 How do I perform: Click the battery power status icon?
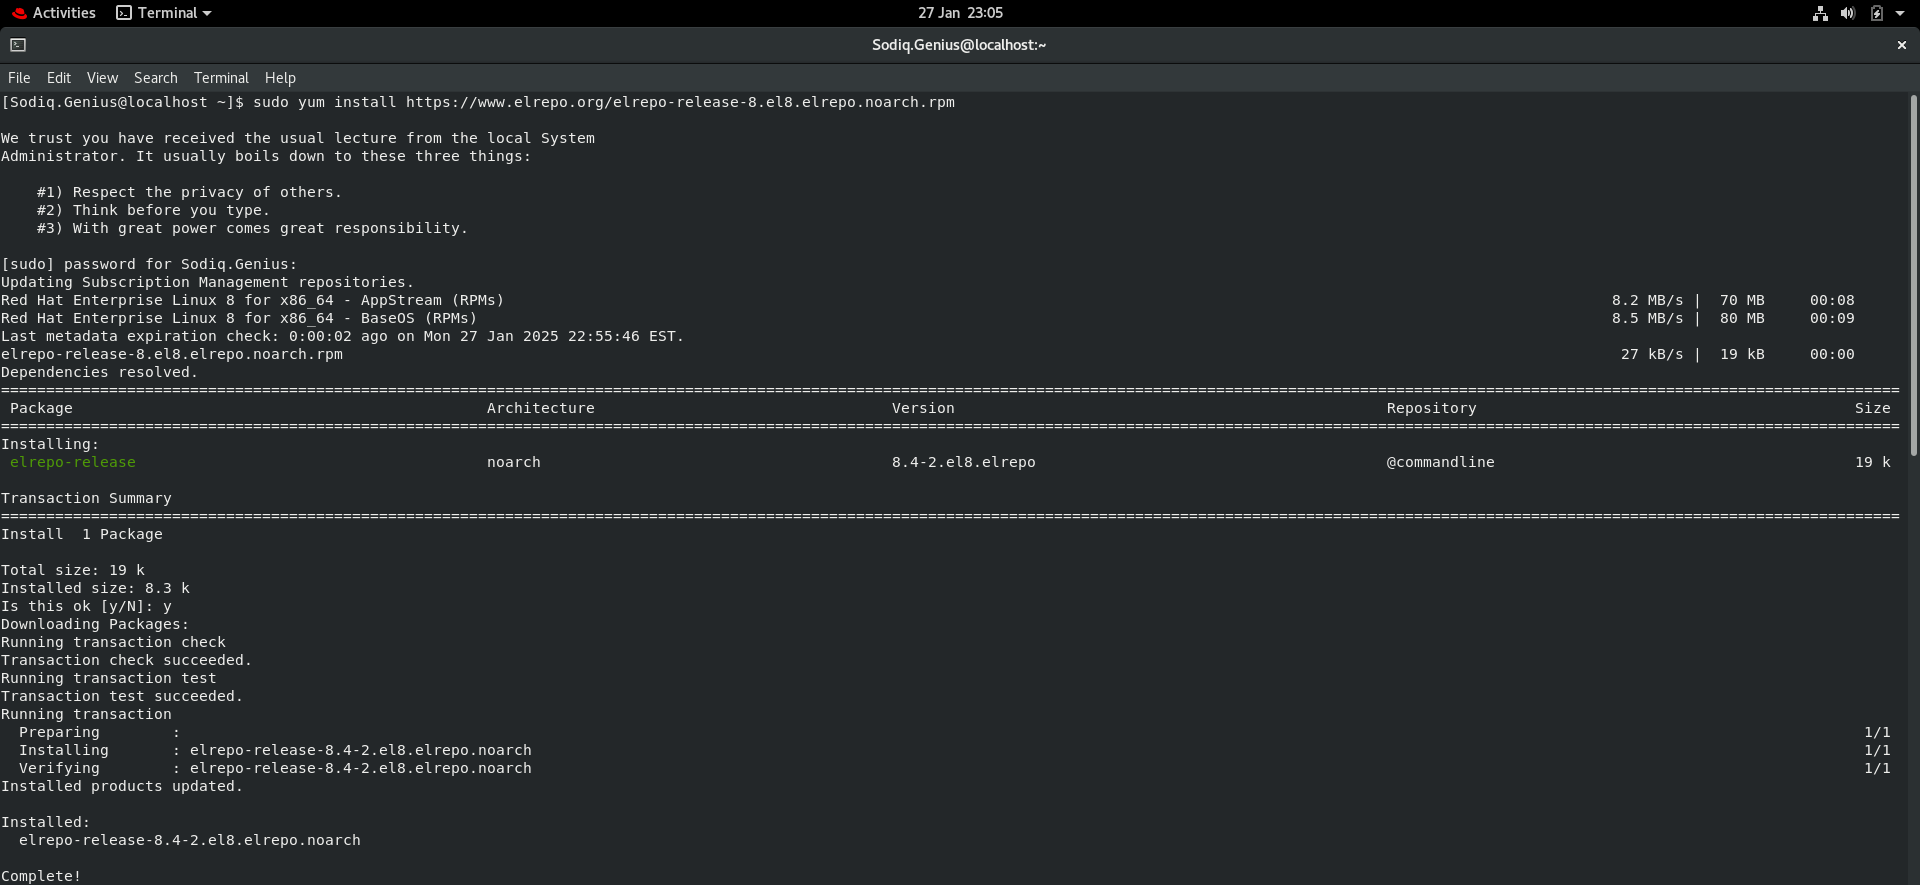coord(1877,13)
